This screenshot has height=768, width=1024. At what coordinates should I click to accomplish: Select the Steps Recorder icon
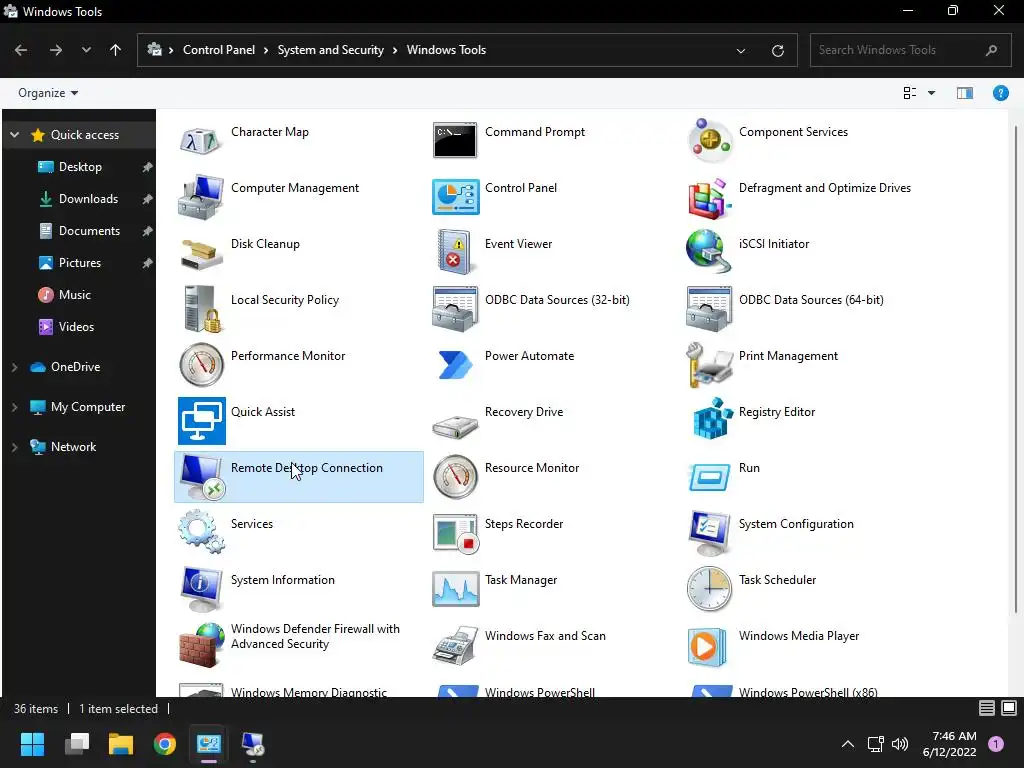click(455, 534)
